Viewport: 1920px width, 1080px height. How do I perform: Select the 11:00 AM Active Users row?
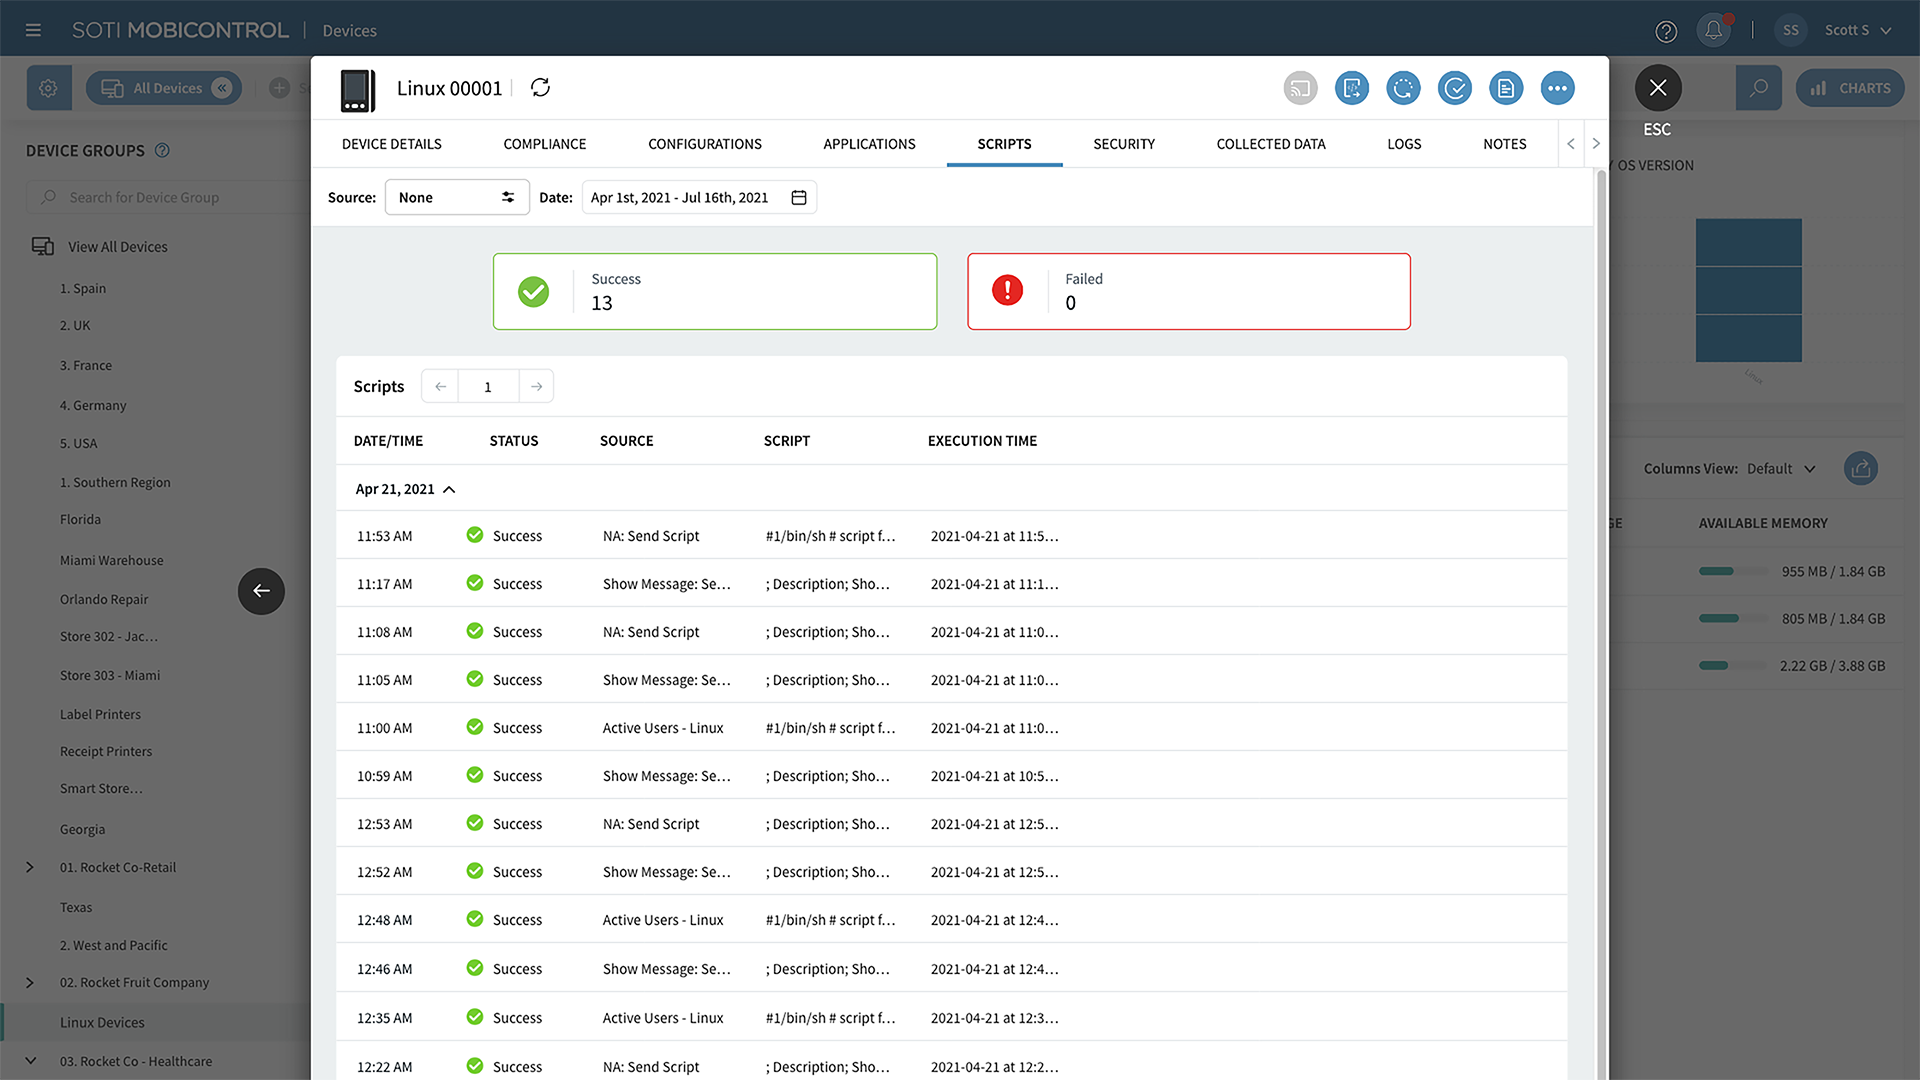pos(951,728)
